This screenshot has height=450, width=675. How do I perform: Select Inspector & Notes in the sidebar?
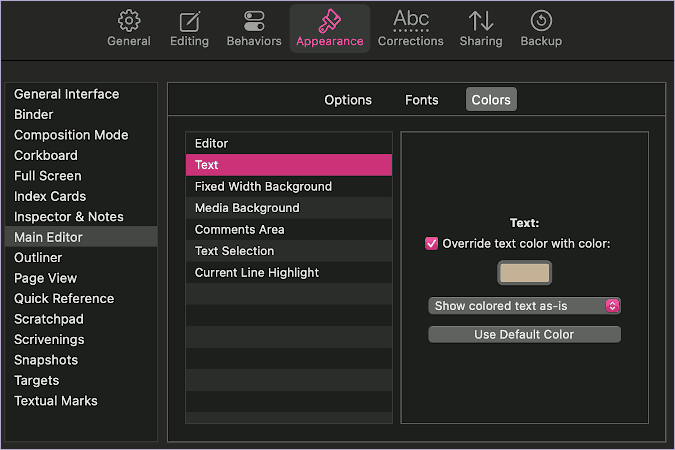point(81,217)
